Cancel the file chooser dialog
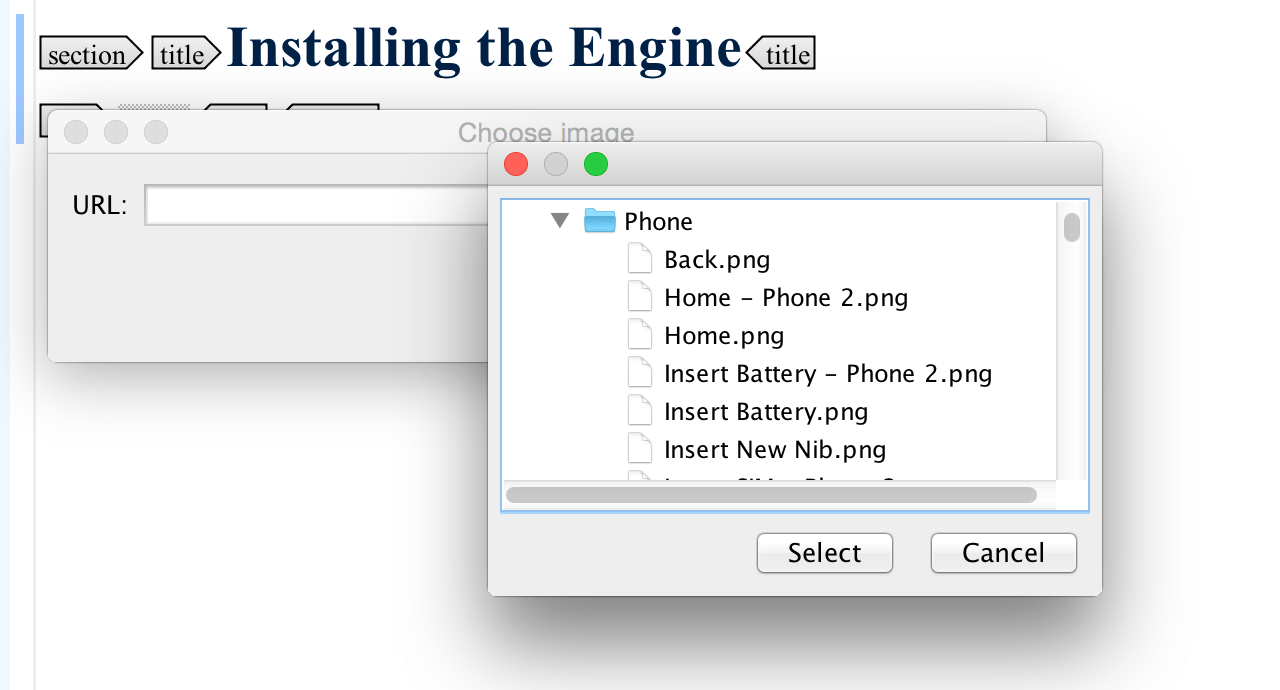The height and width of the screenshot is (690, 1280). pyautogui.click(x=1003, y=553)
